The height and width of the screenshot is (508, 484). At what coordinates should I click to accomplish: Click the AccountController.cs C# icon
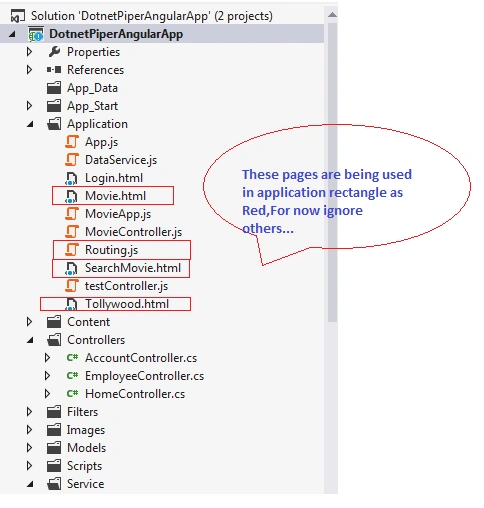point(72,358)
